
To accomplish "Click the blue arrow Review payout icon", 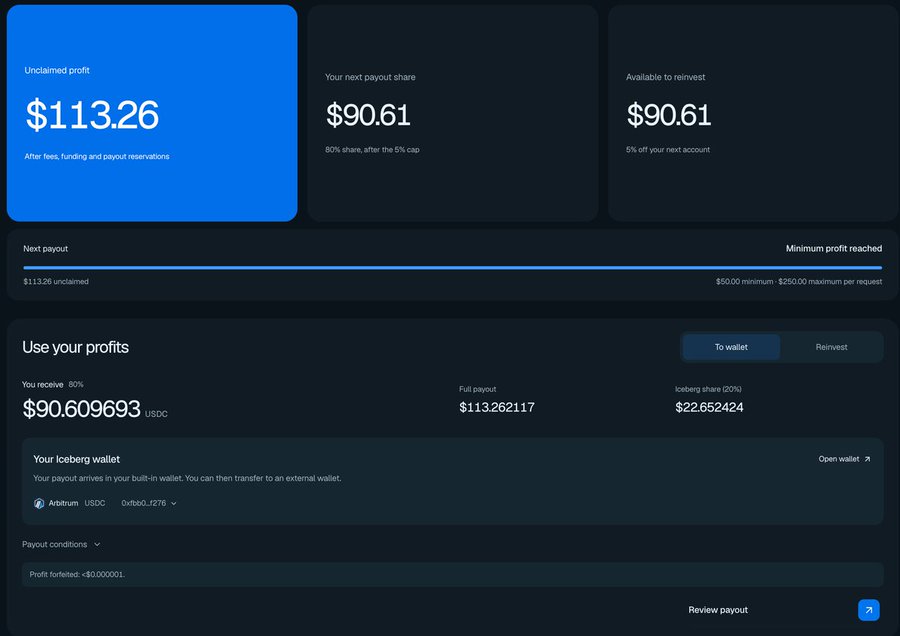I will pos(868,610).
